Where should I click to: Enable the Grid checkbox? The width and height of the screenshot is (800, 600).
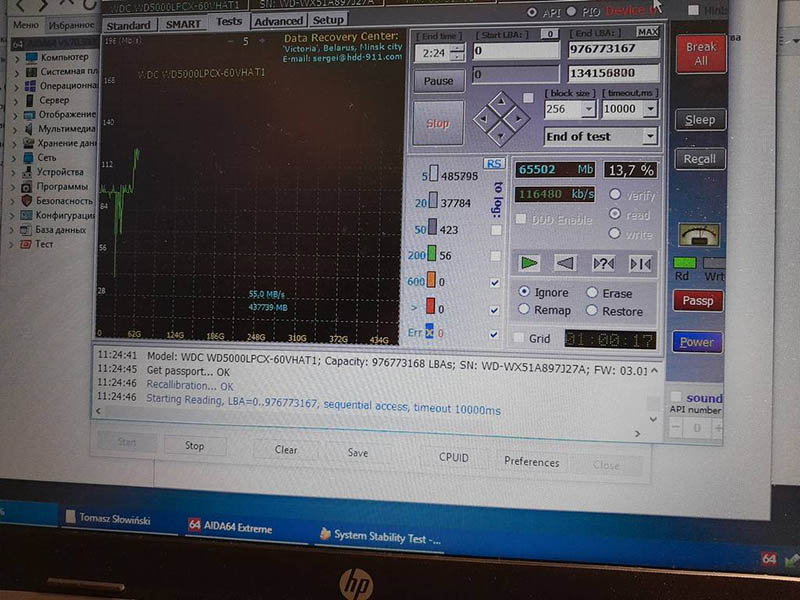click(x=519, y=339)
